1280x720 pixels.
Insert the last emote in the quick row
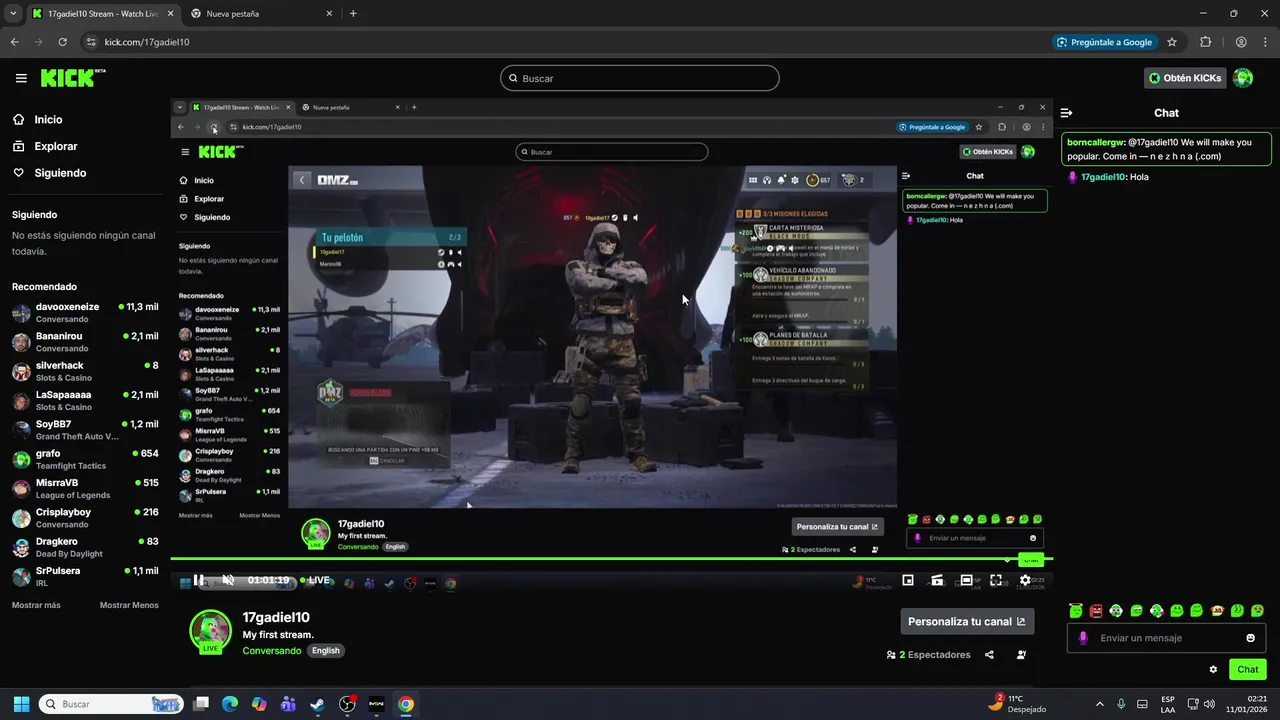(x=1257, y=610)
